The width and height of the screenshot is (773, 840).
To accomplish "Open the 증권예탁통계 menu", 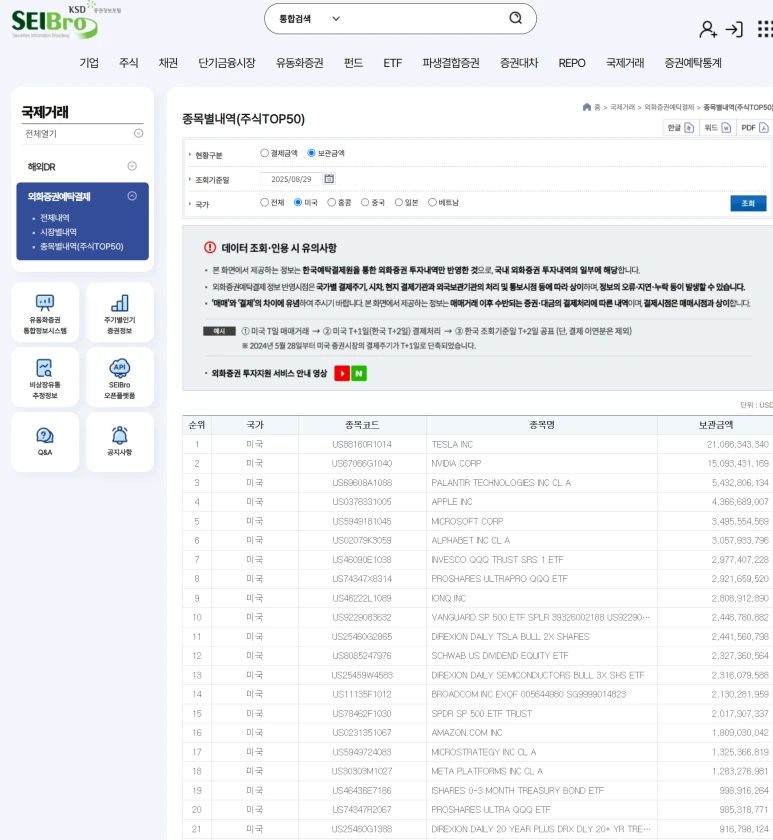I will [x=693, y=63].
